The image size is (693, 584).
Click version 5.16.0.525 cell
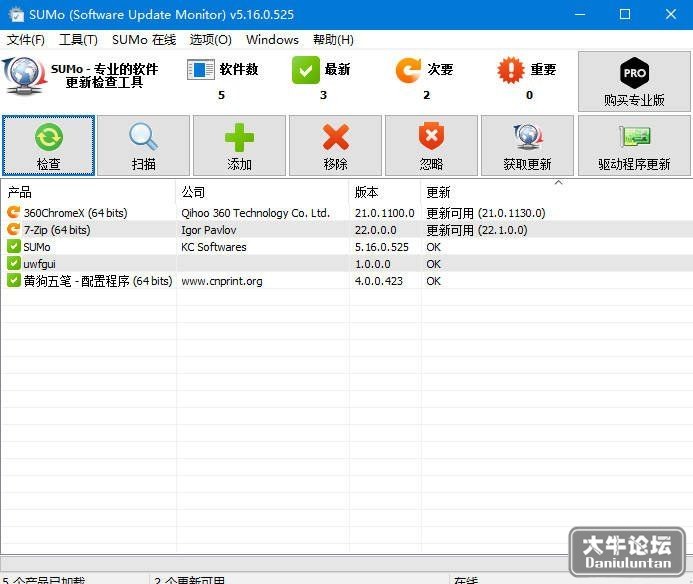[x=381, y=247]
